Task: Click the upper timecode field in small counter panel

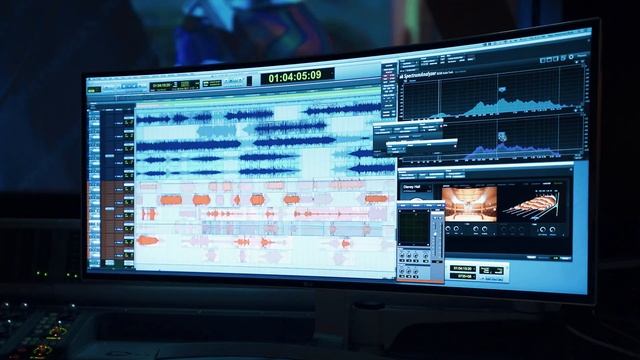Action: click(x=463, y=269)
